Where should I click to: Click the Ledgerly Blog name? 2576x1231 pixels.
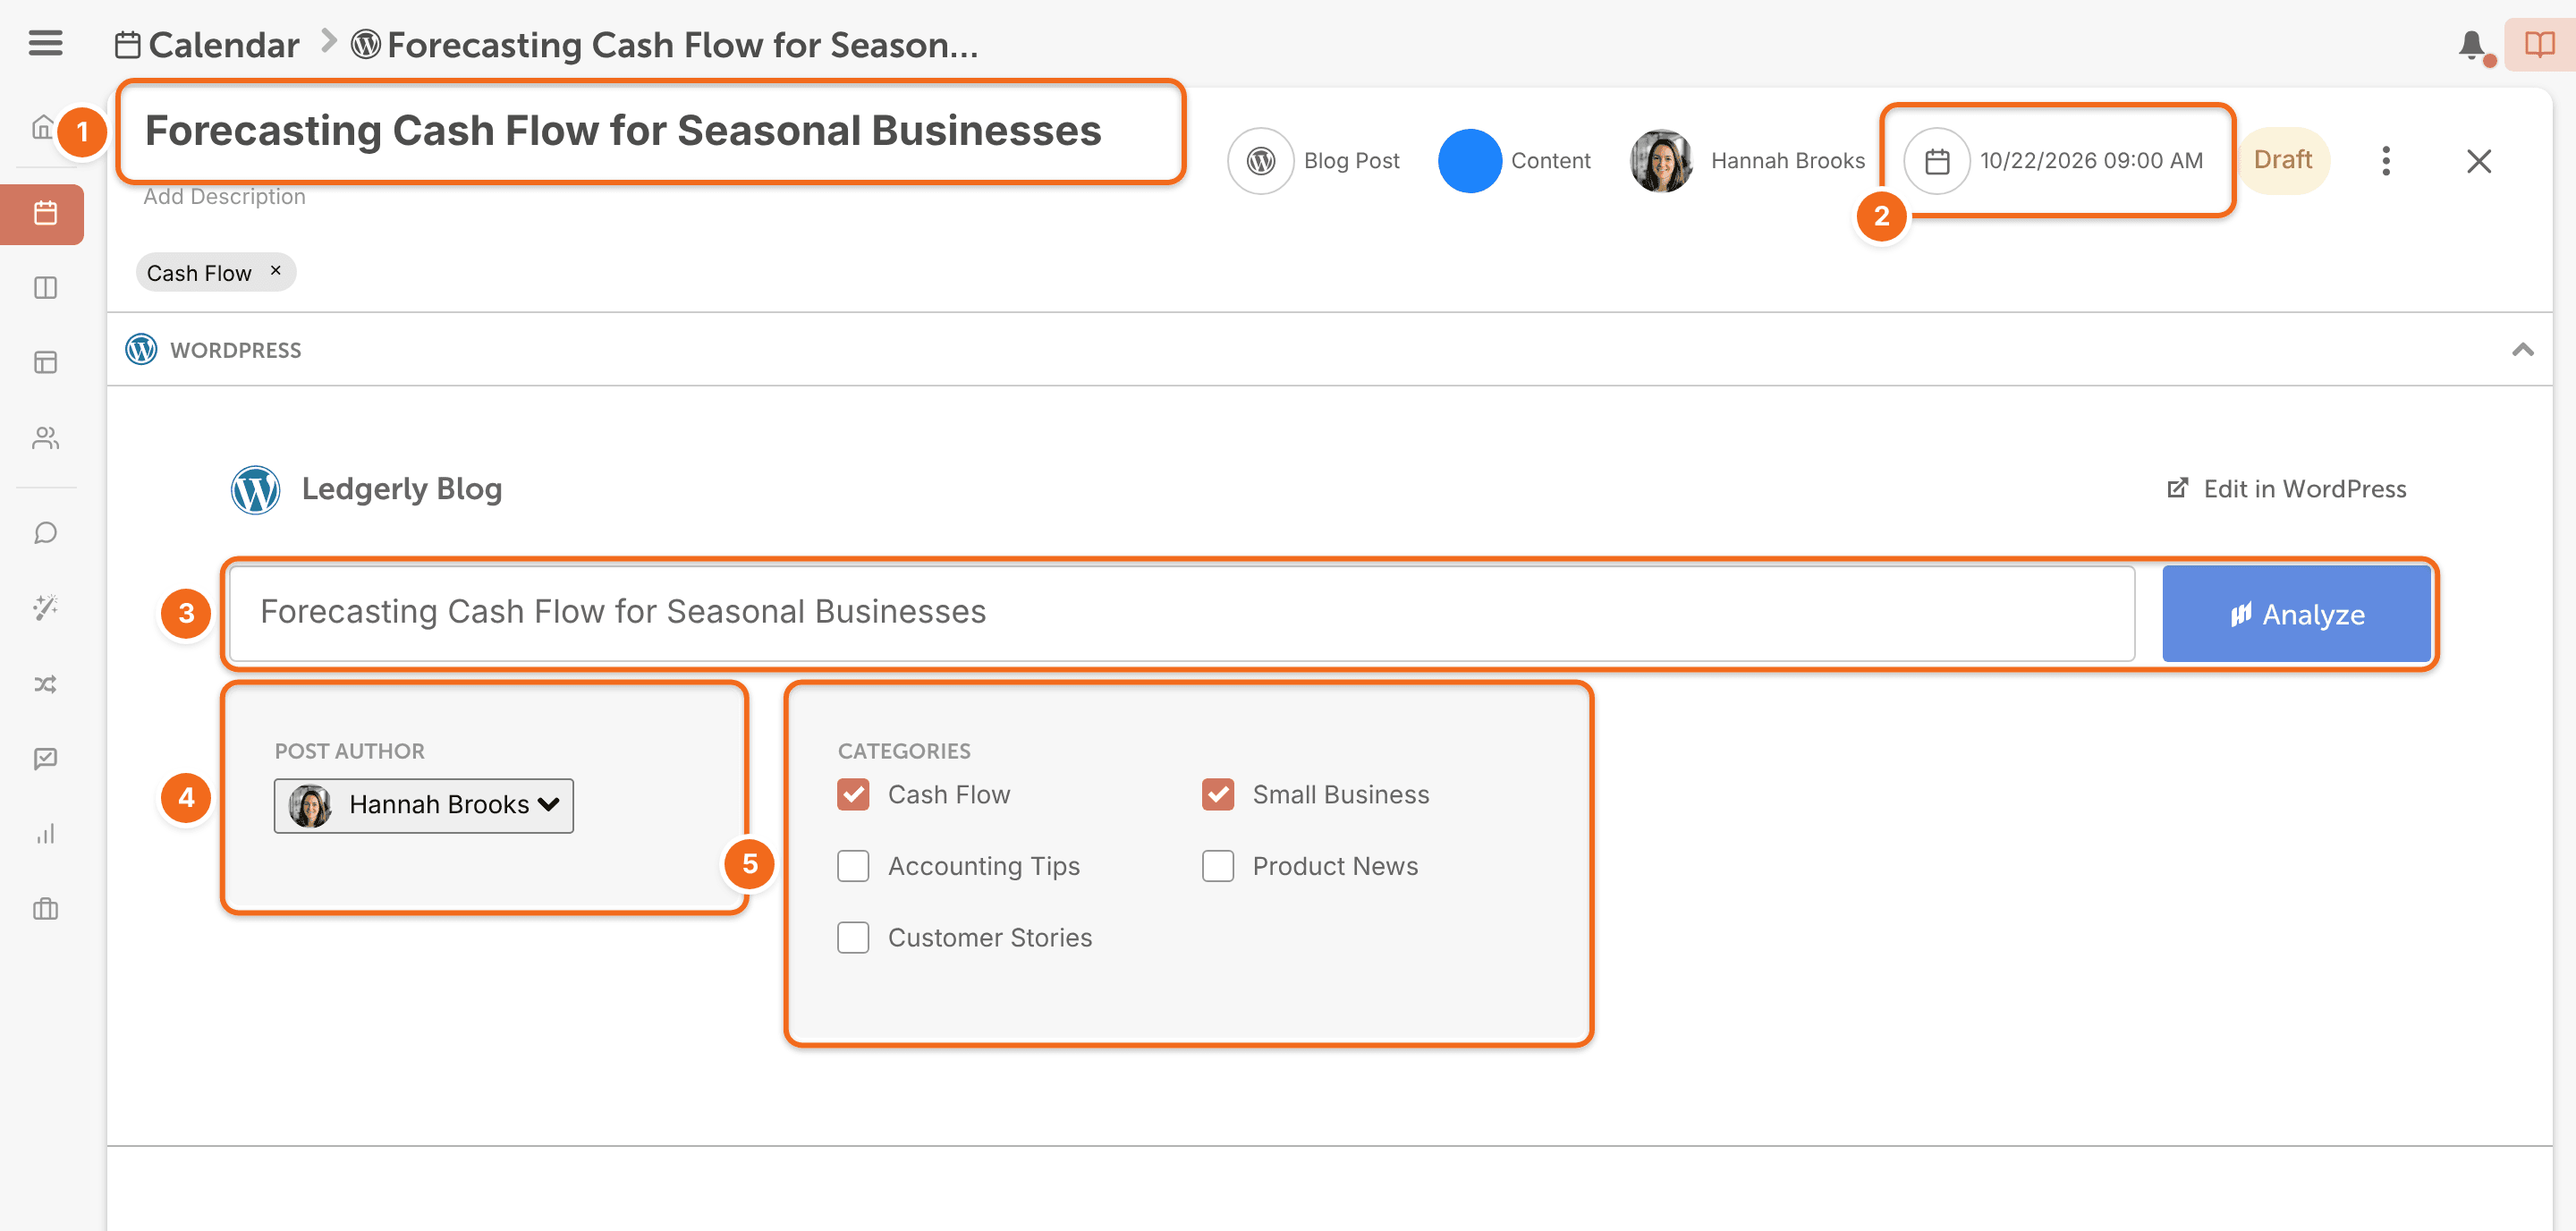pos(402,489)
